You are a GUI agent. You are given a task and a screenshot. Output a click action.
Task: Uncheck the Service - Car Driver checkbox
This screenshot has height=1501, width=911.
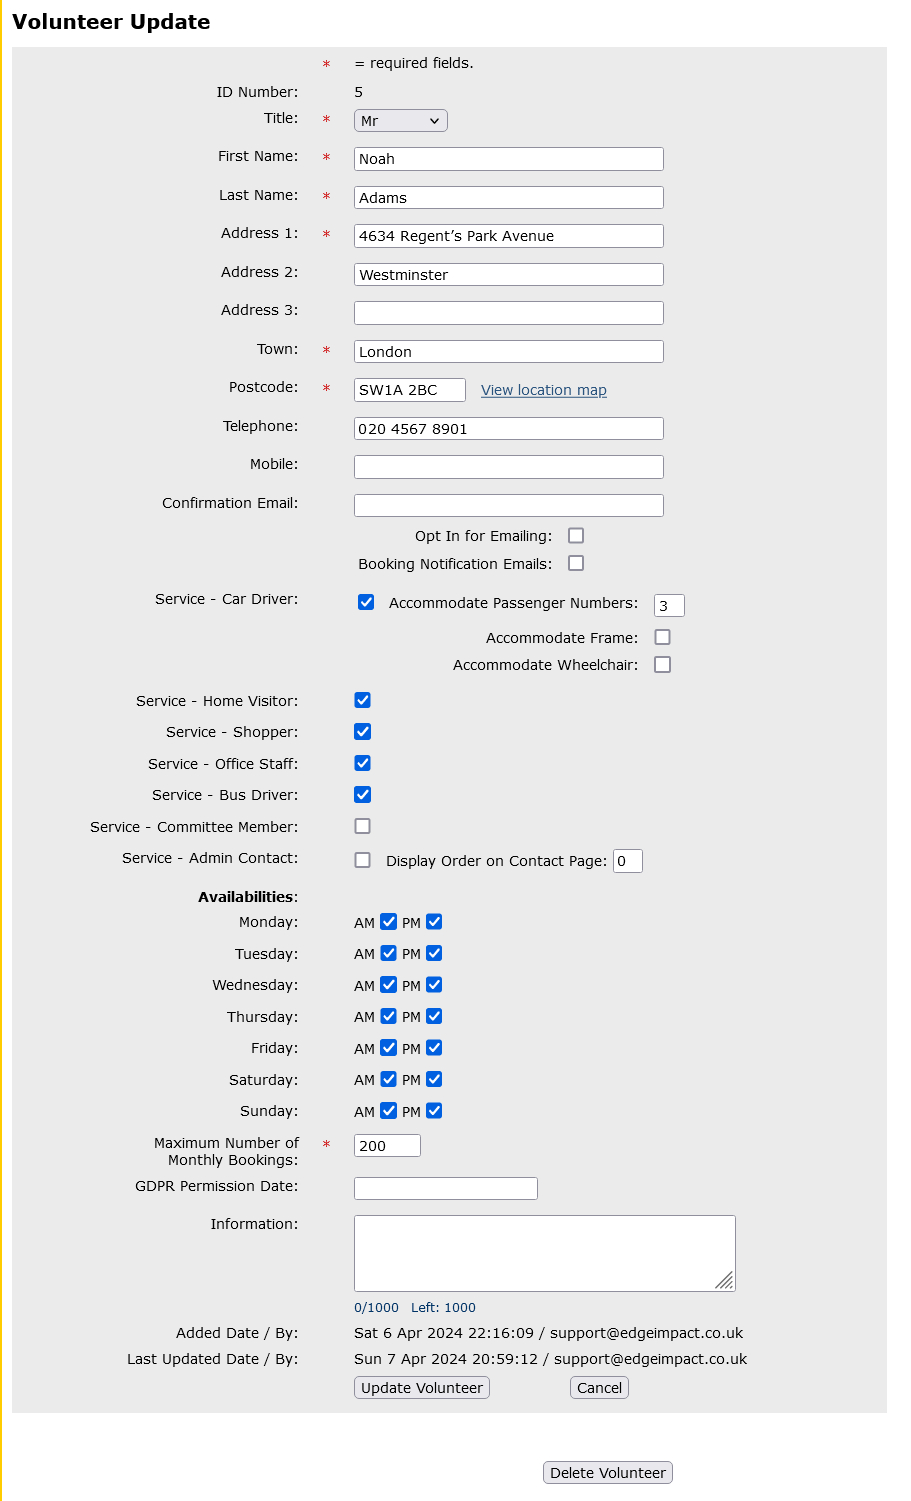click(x=366, y=602)
